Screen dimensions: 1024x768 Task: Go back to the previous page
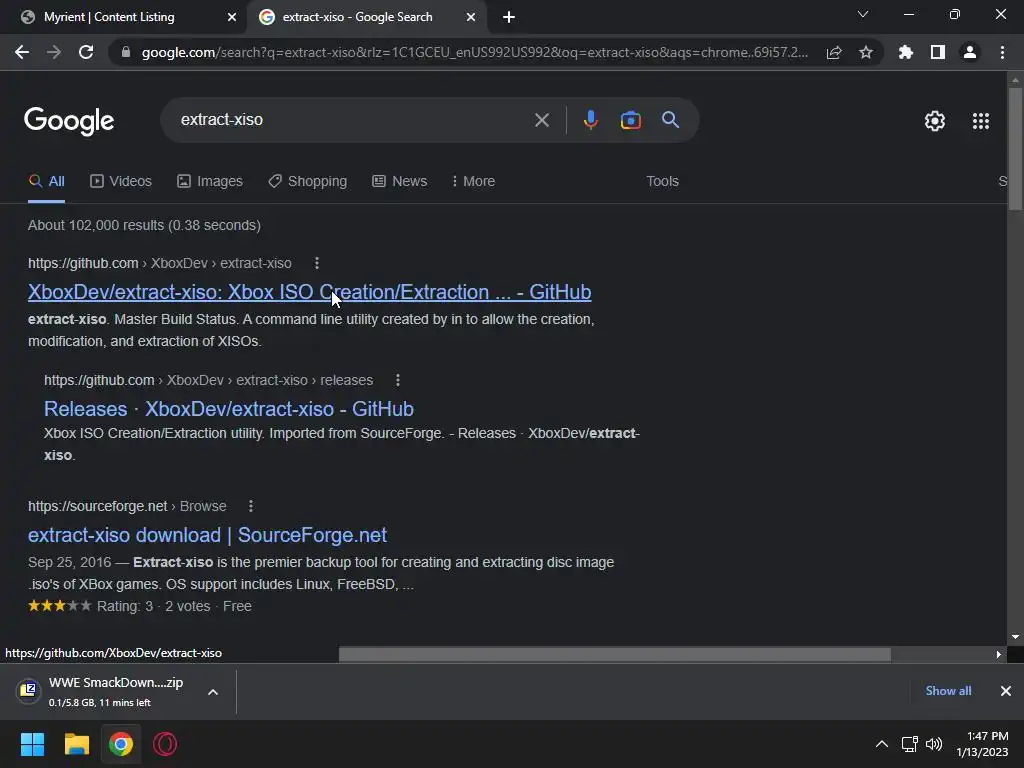pyautogui.click(x=22, y=52)
